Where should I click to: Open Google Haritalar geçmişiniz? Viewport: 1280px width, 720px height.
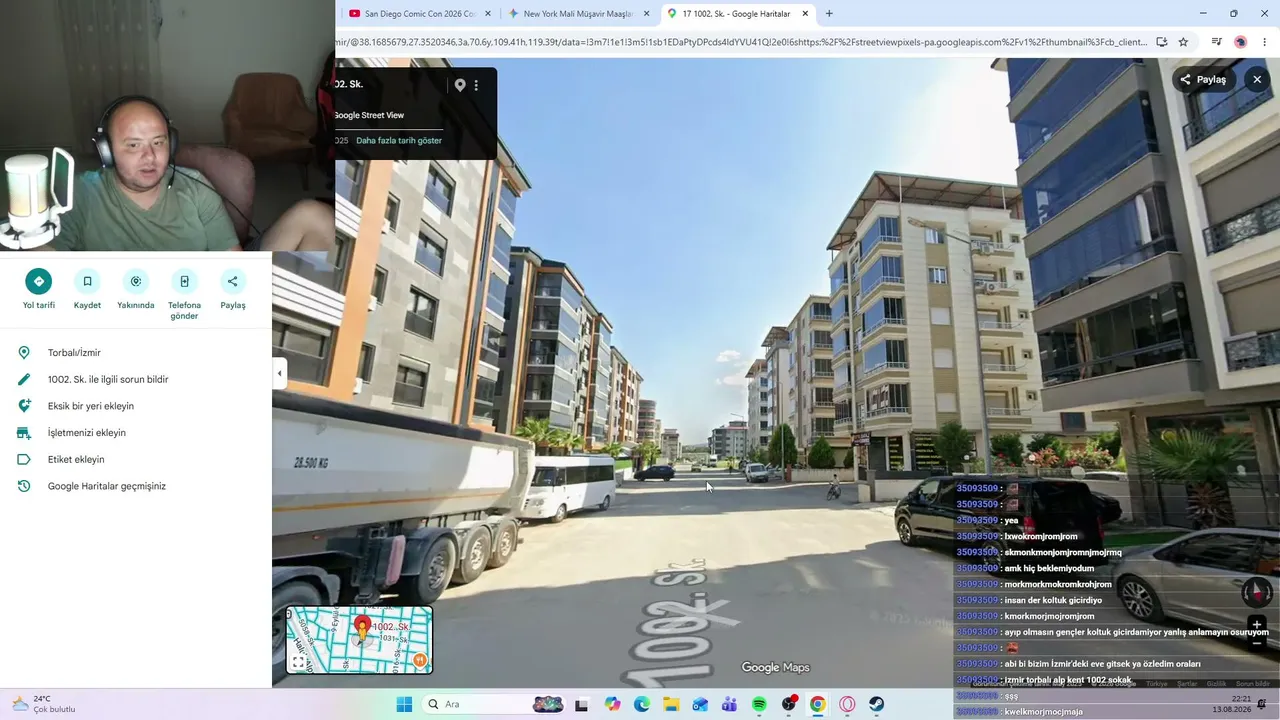[136, 486]
